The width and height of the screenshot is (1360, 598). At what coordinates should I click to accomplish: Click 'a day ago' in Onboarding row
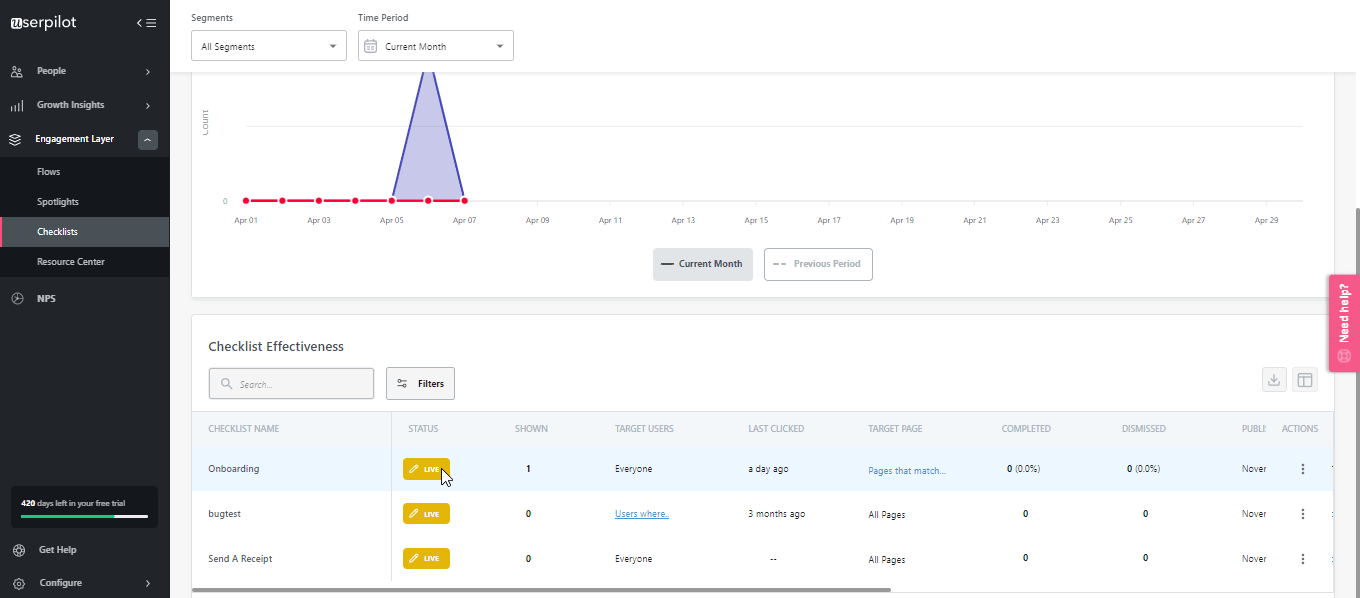click(768, 469)
